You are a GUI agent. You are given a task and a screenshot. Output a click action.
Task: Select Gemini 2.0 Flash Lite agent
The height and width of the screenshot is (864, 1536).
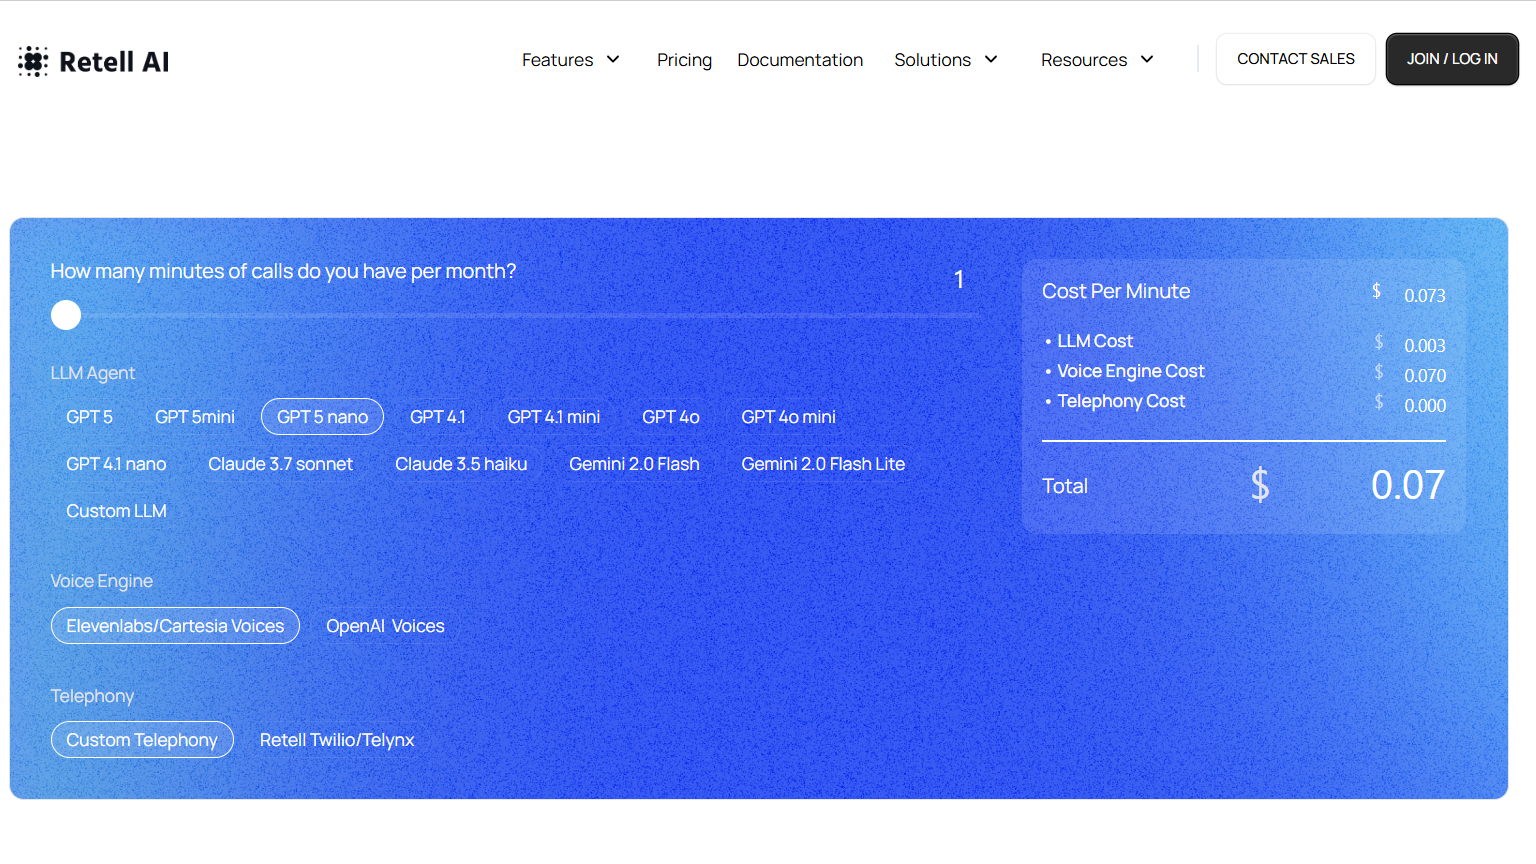823,464
